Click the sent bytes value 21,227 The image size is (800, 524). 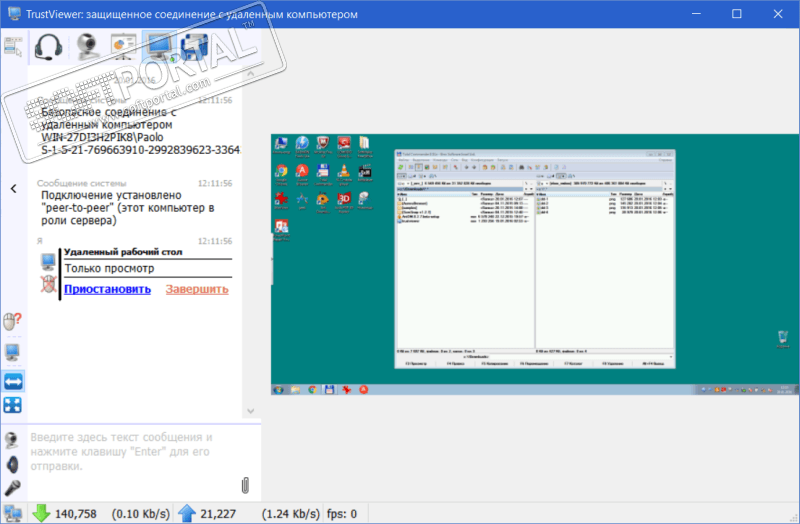point(218,514)
